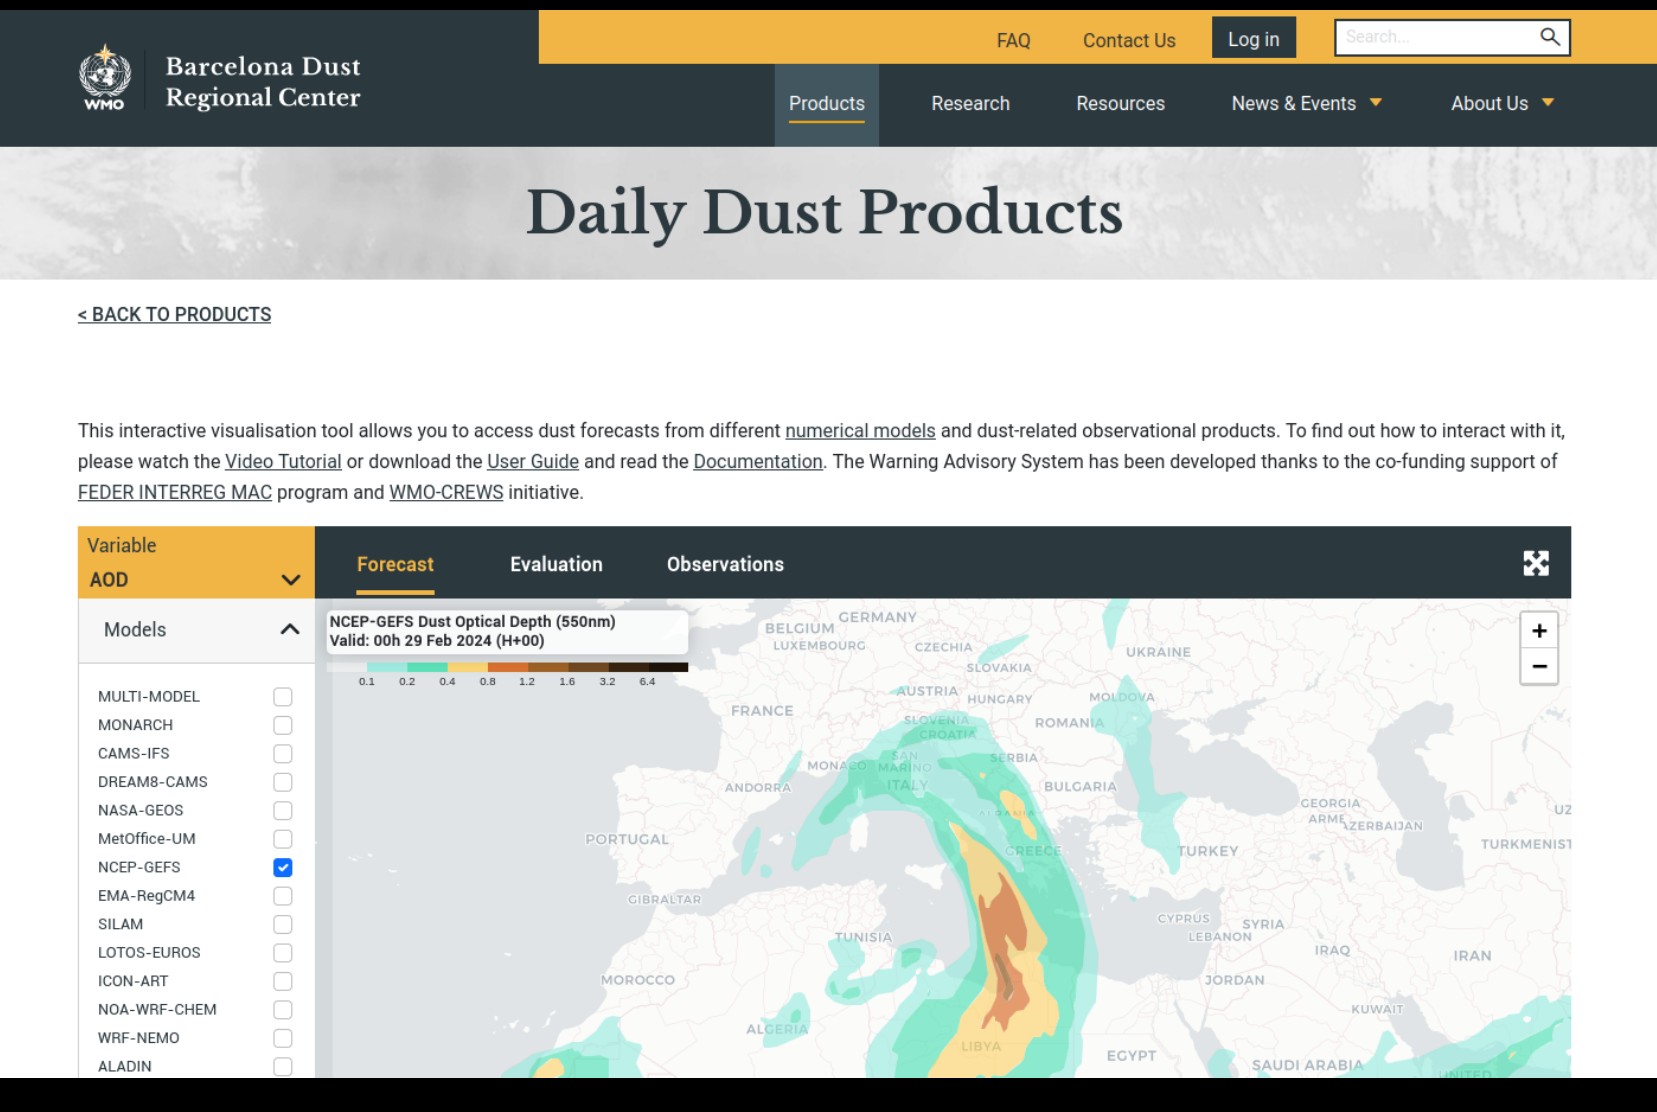Click the AOD legend color bar

(x=507, y=667)
